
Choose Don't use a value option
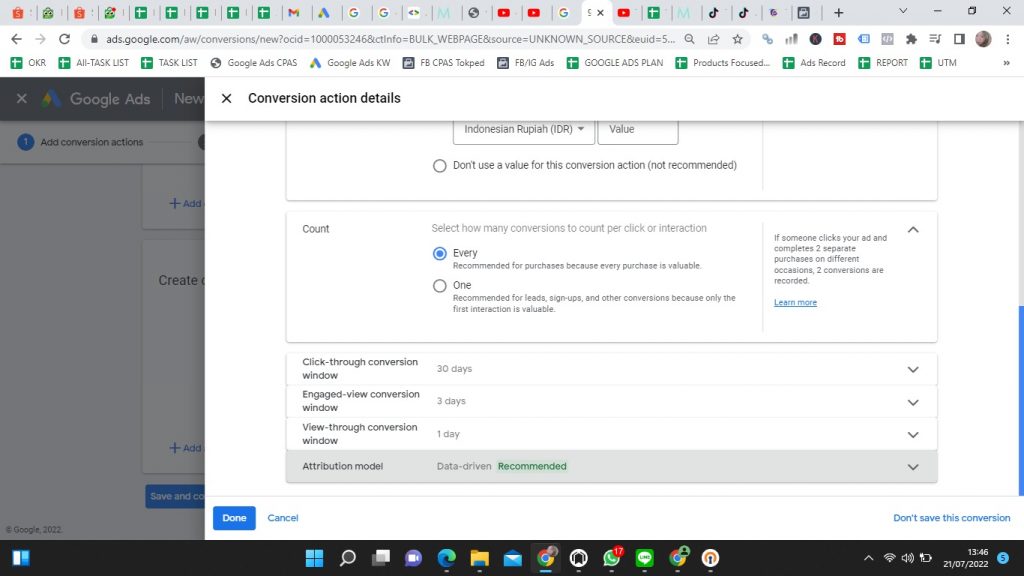coord(440,166)
